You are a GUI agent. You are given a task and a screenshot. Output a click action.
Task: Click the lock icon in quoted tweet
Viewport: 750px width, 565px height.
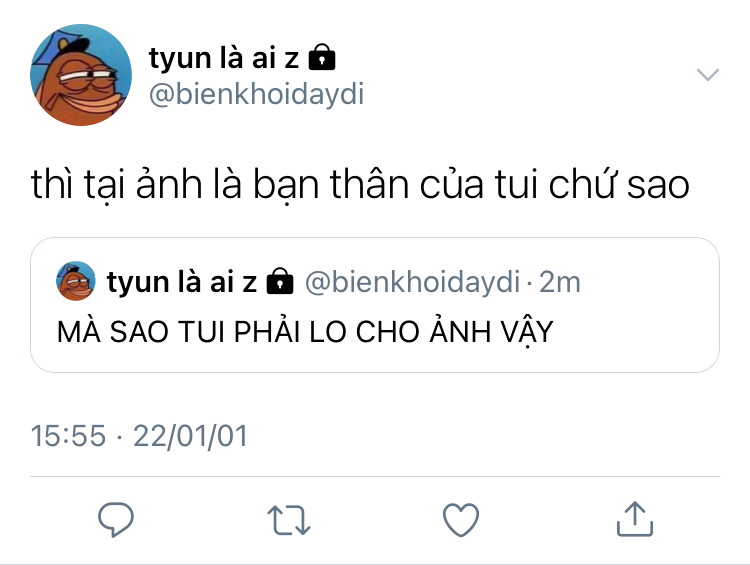point(280,281)
